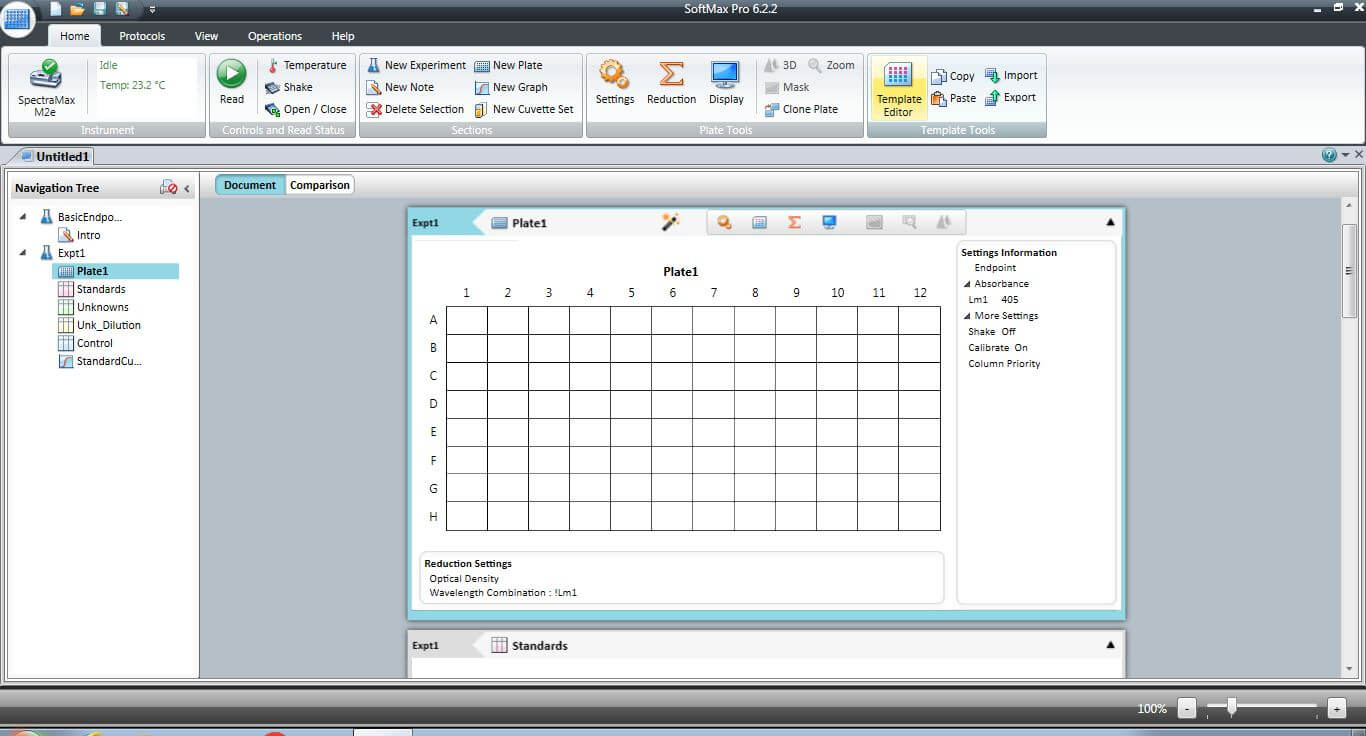Switch to the Protocols ribbon tab
The image size is (1366, 736).
(x=141, y=35)
